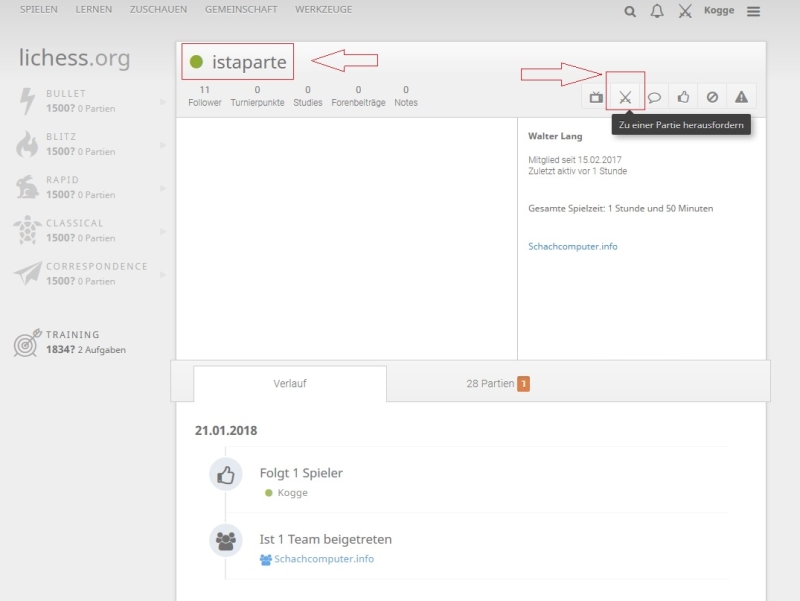Screen dimensions: 800x601
Task: Click the name Walter Lang
Action: click(555, 136)
